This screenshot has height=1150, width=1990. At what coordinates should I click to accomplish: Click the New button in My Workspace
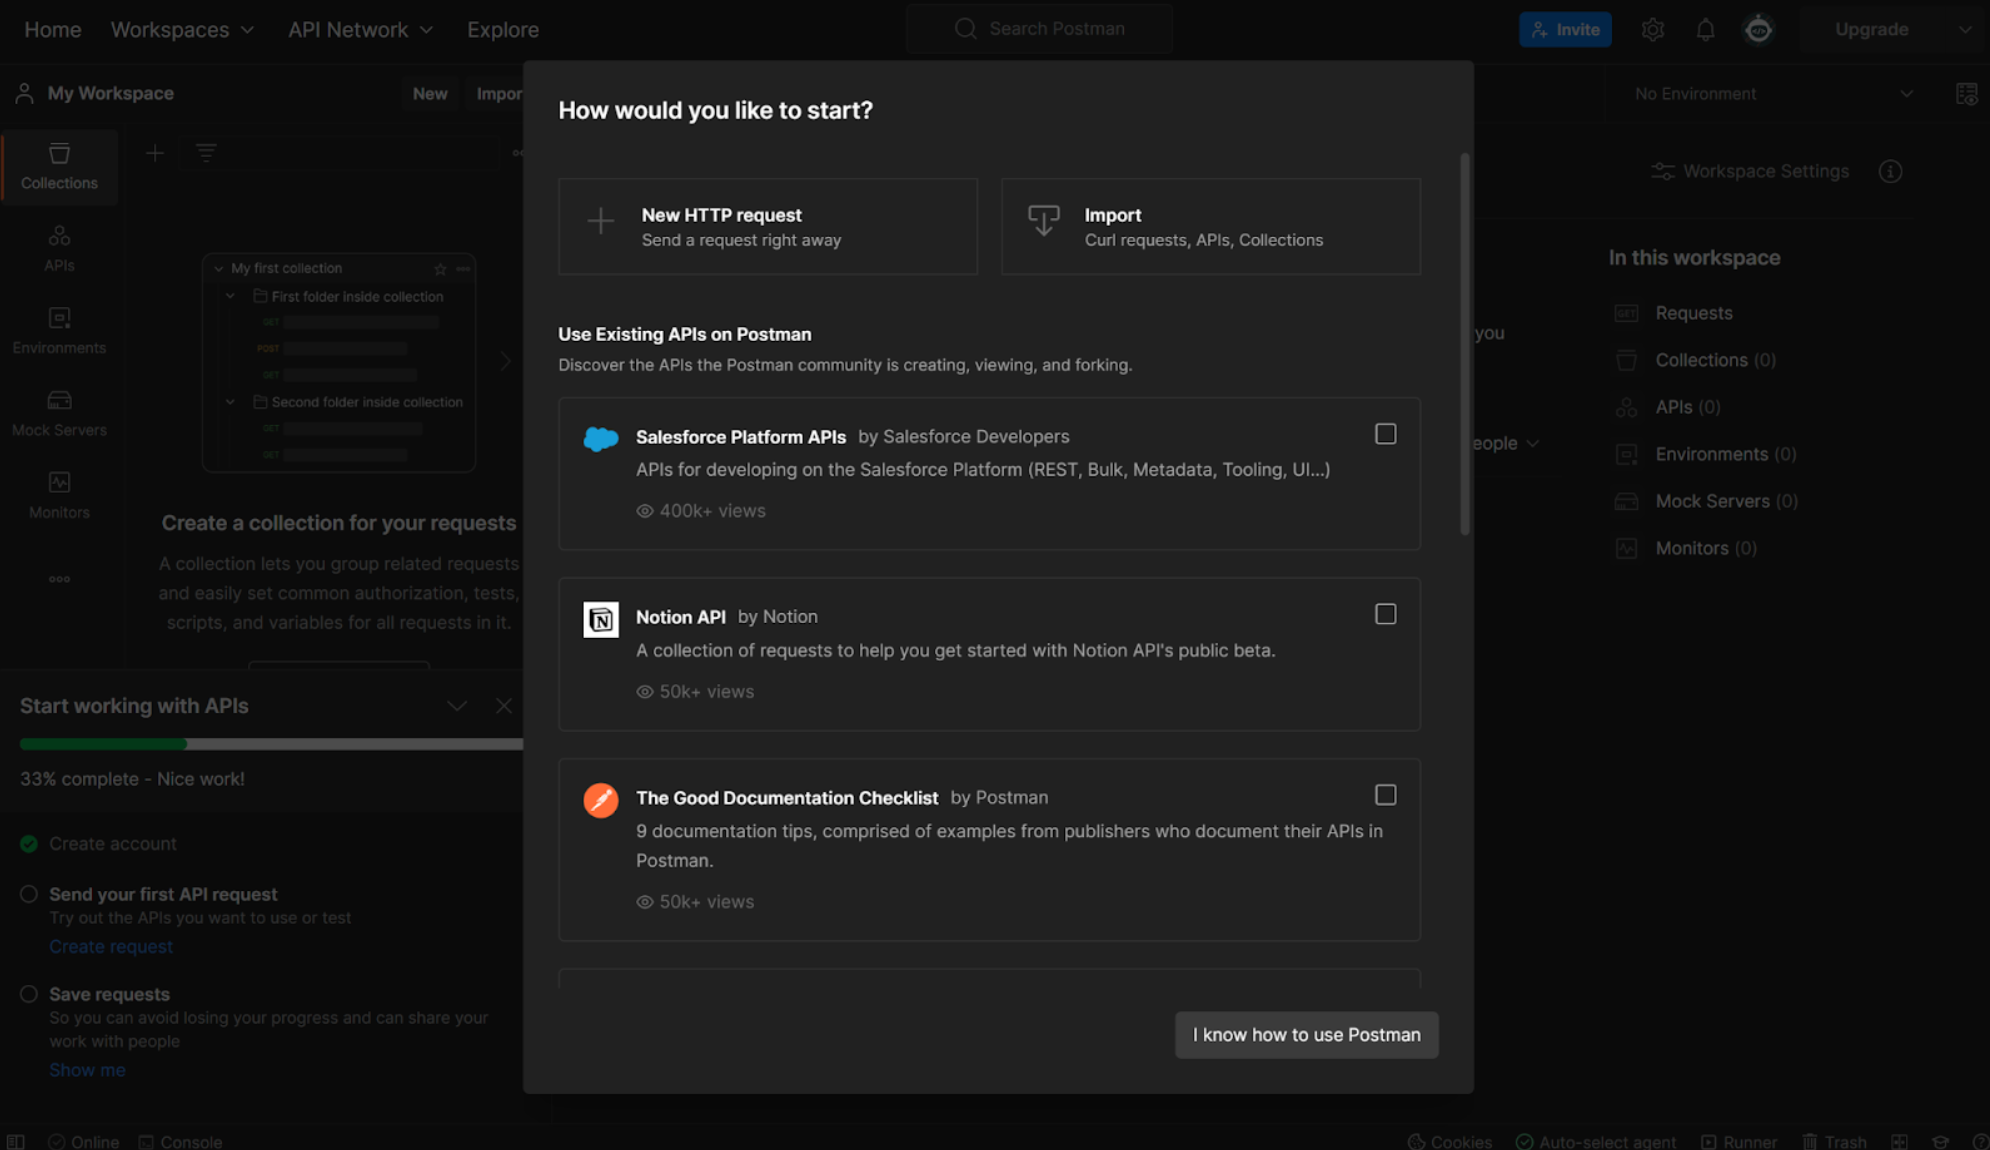(x=430, y=94)
